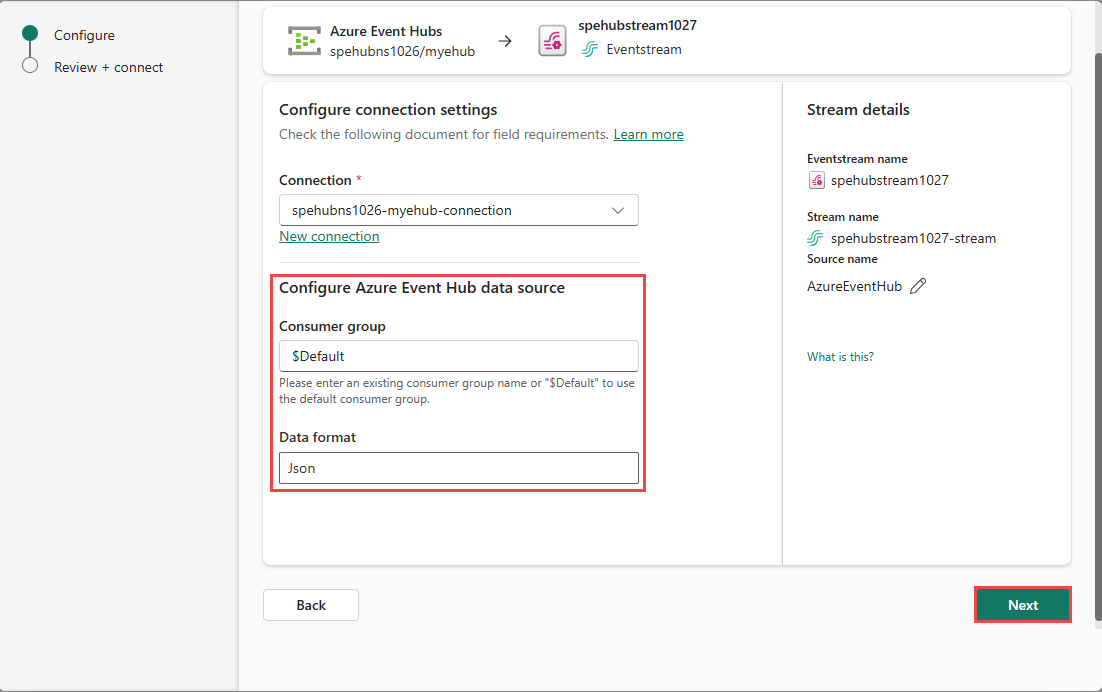
Task: Click the Consumer group label
Action: click(332, 326)
